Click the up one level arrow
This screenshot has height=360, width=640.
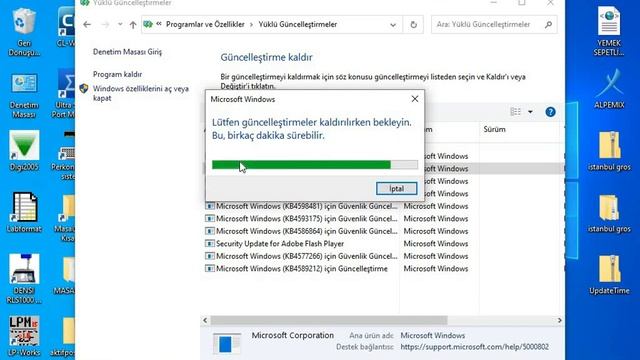pos(133,24)
